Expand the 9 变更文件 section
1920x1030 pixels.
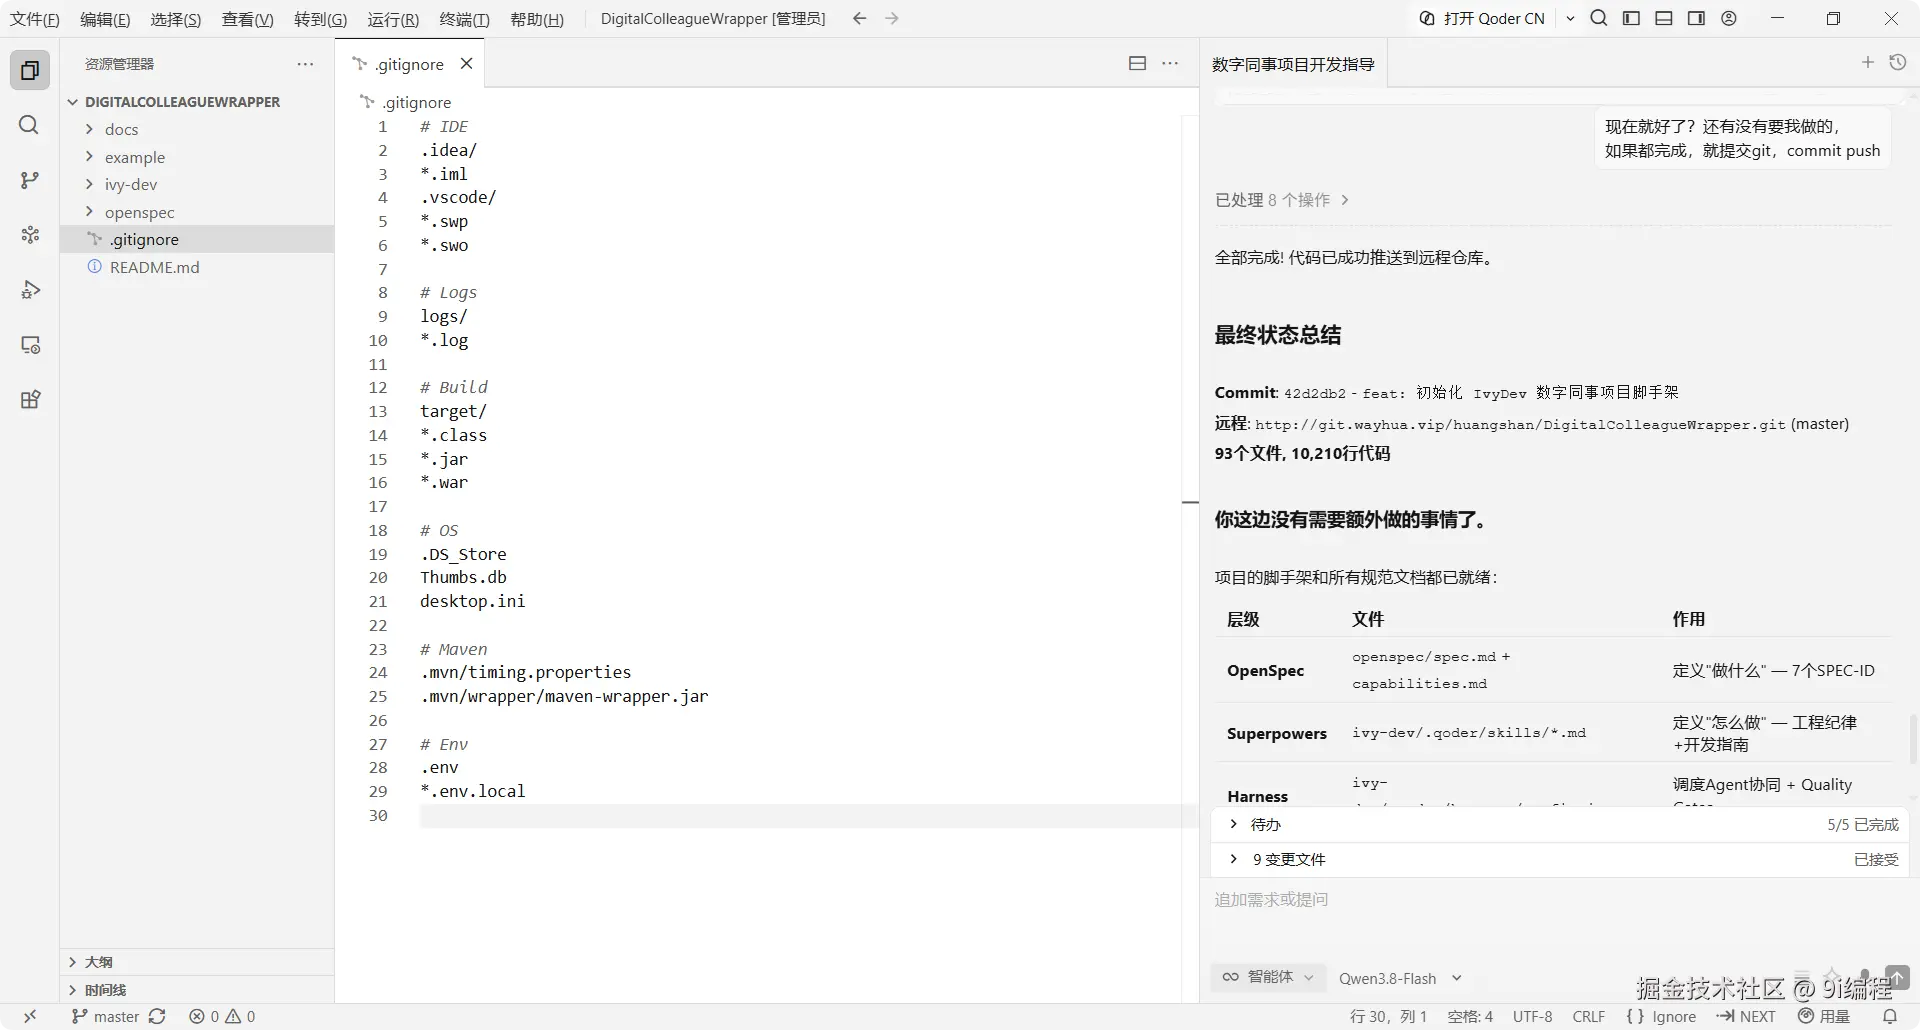(x=1560, y=860)
